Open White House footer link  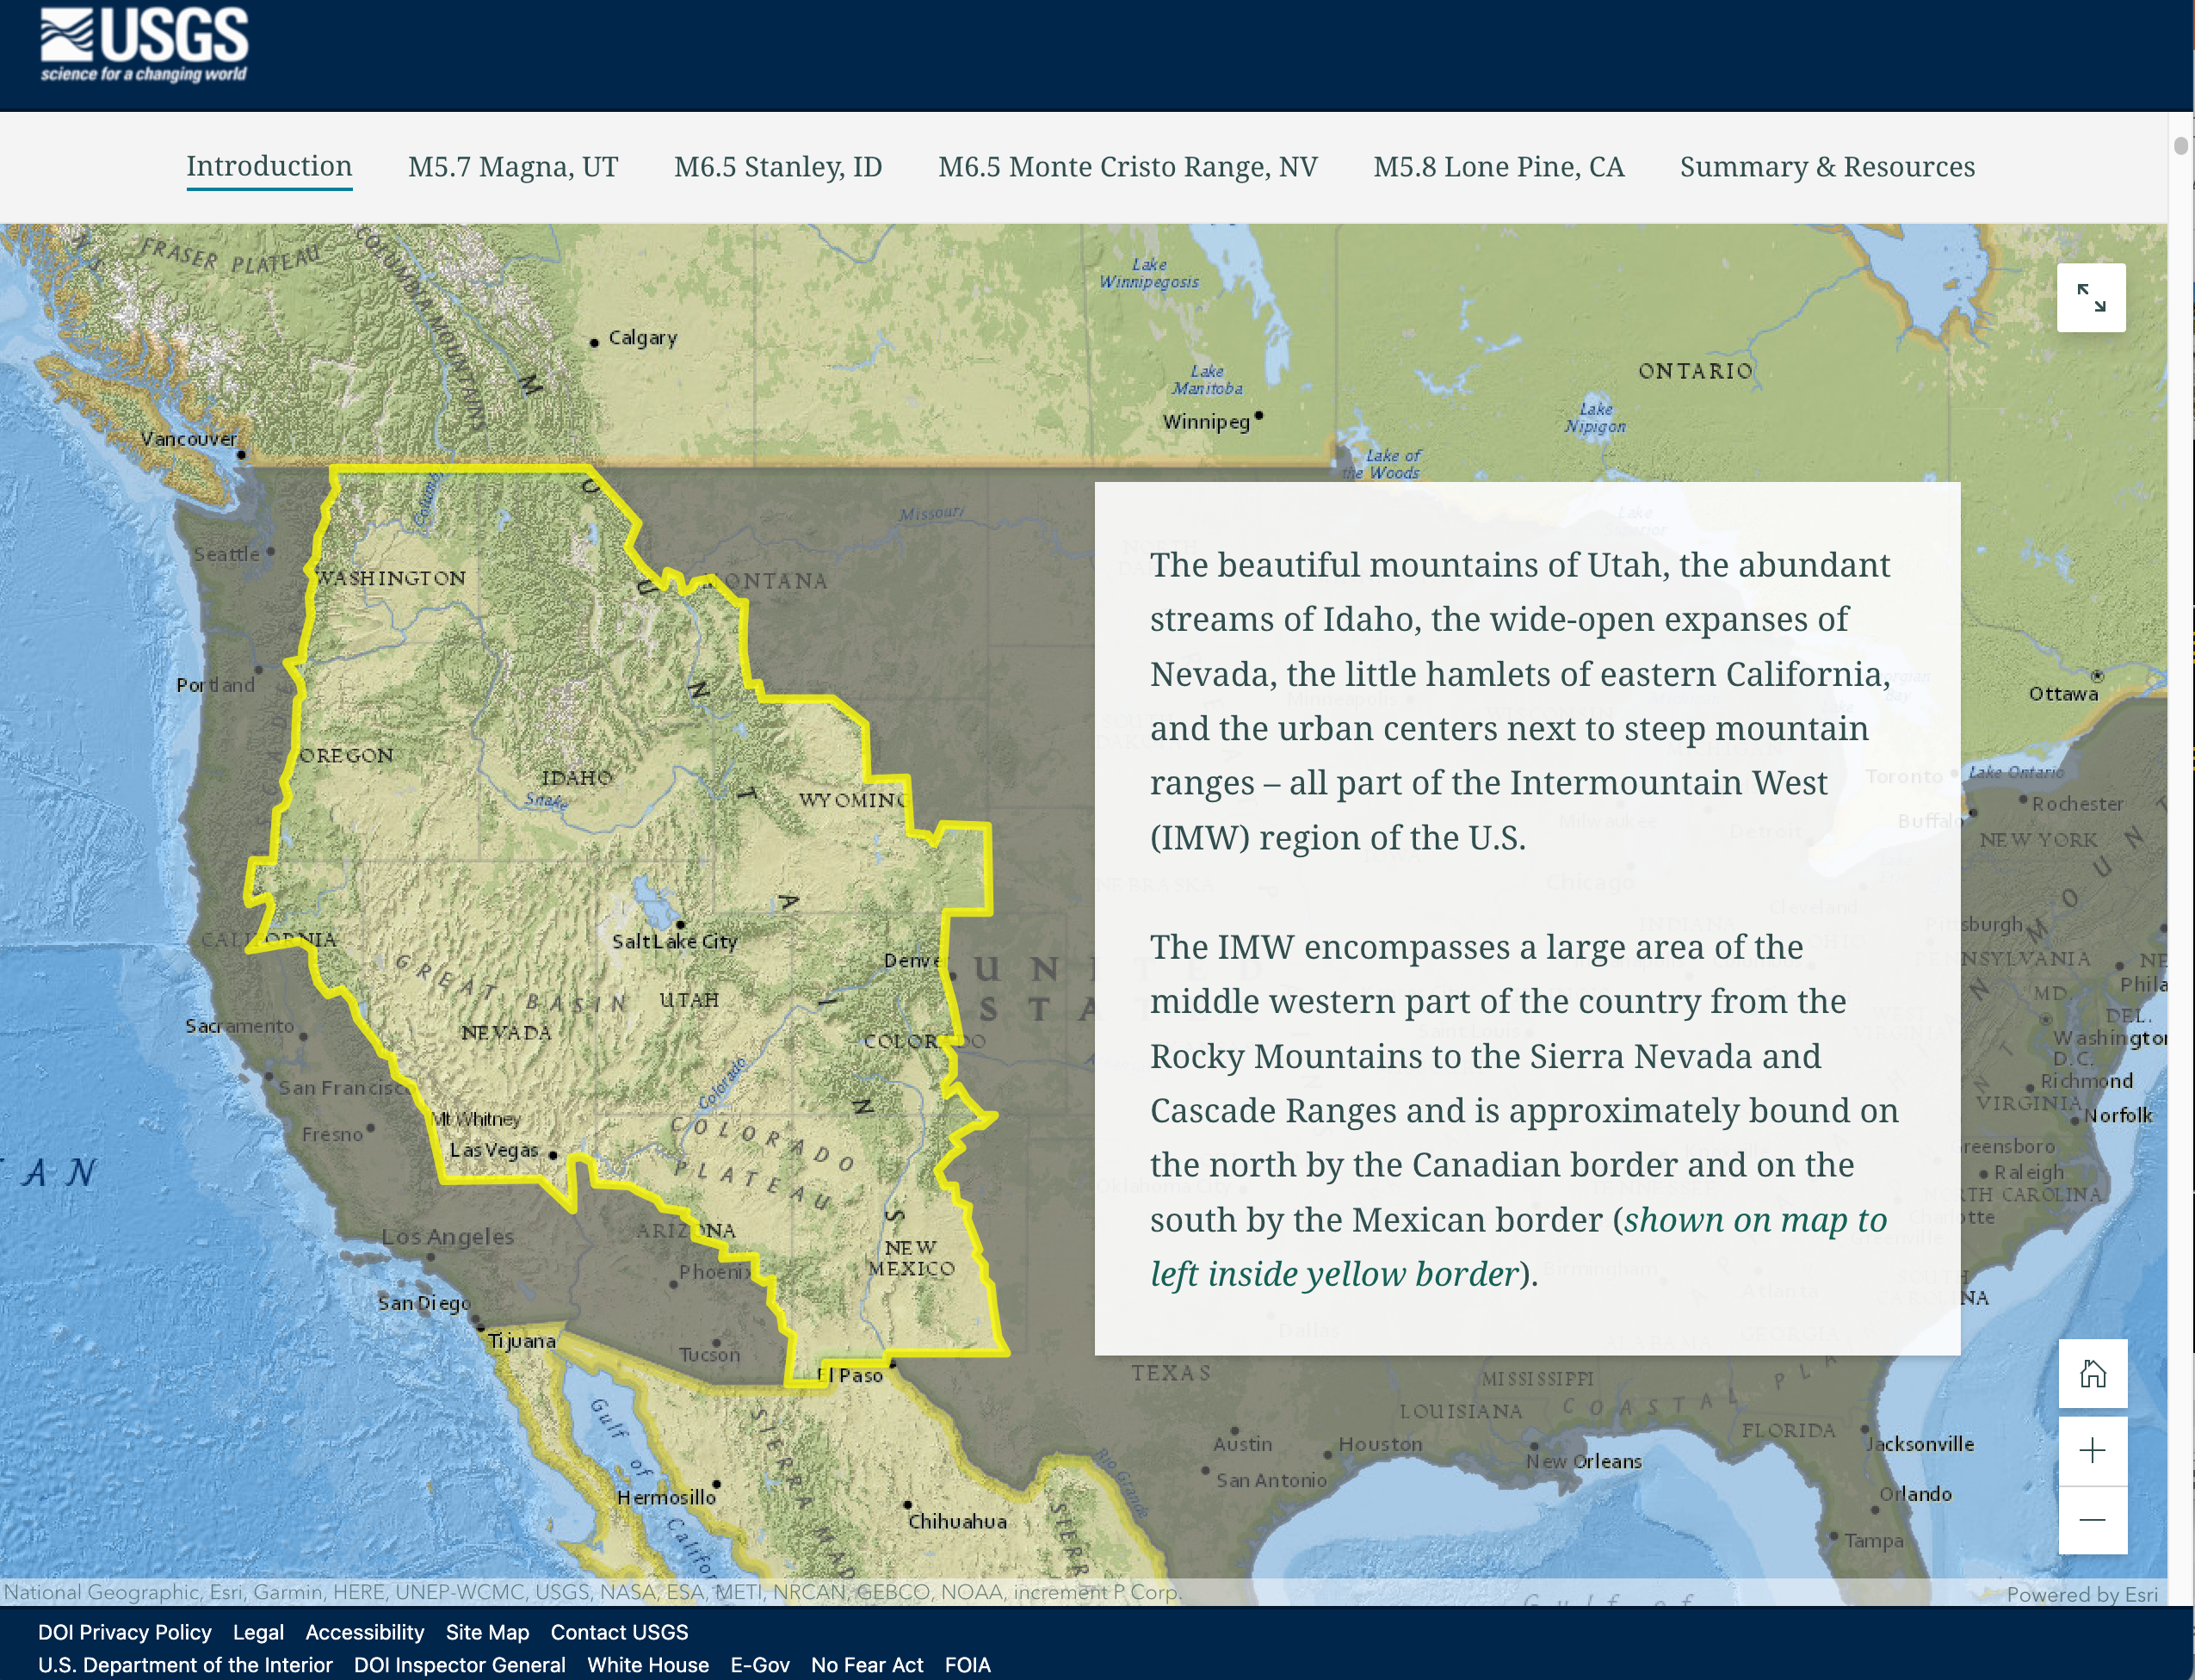click(648, 1665)
